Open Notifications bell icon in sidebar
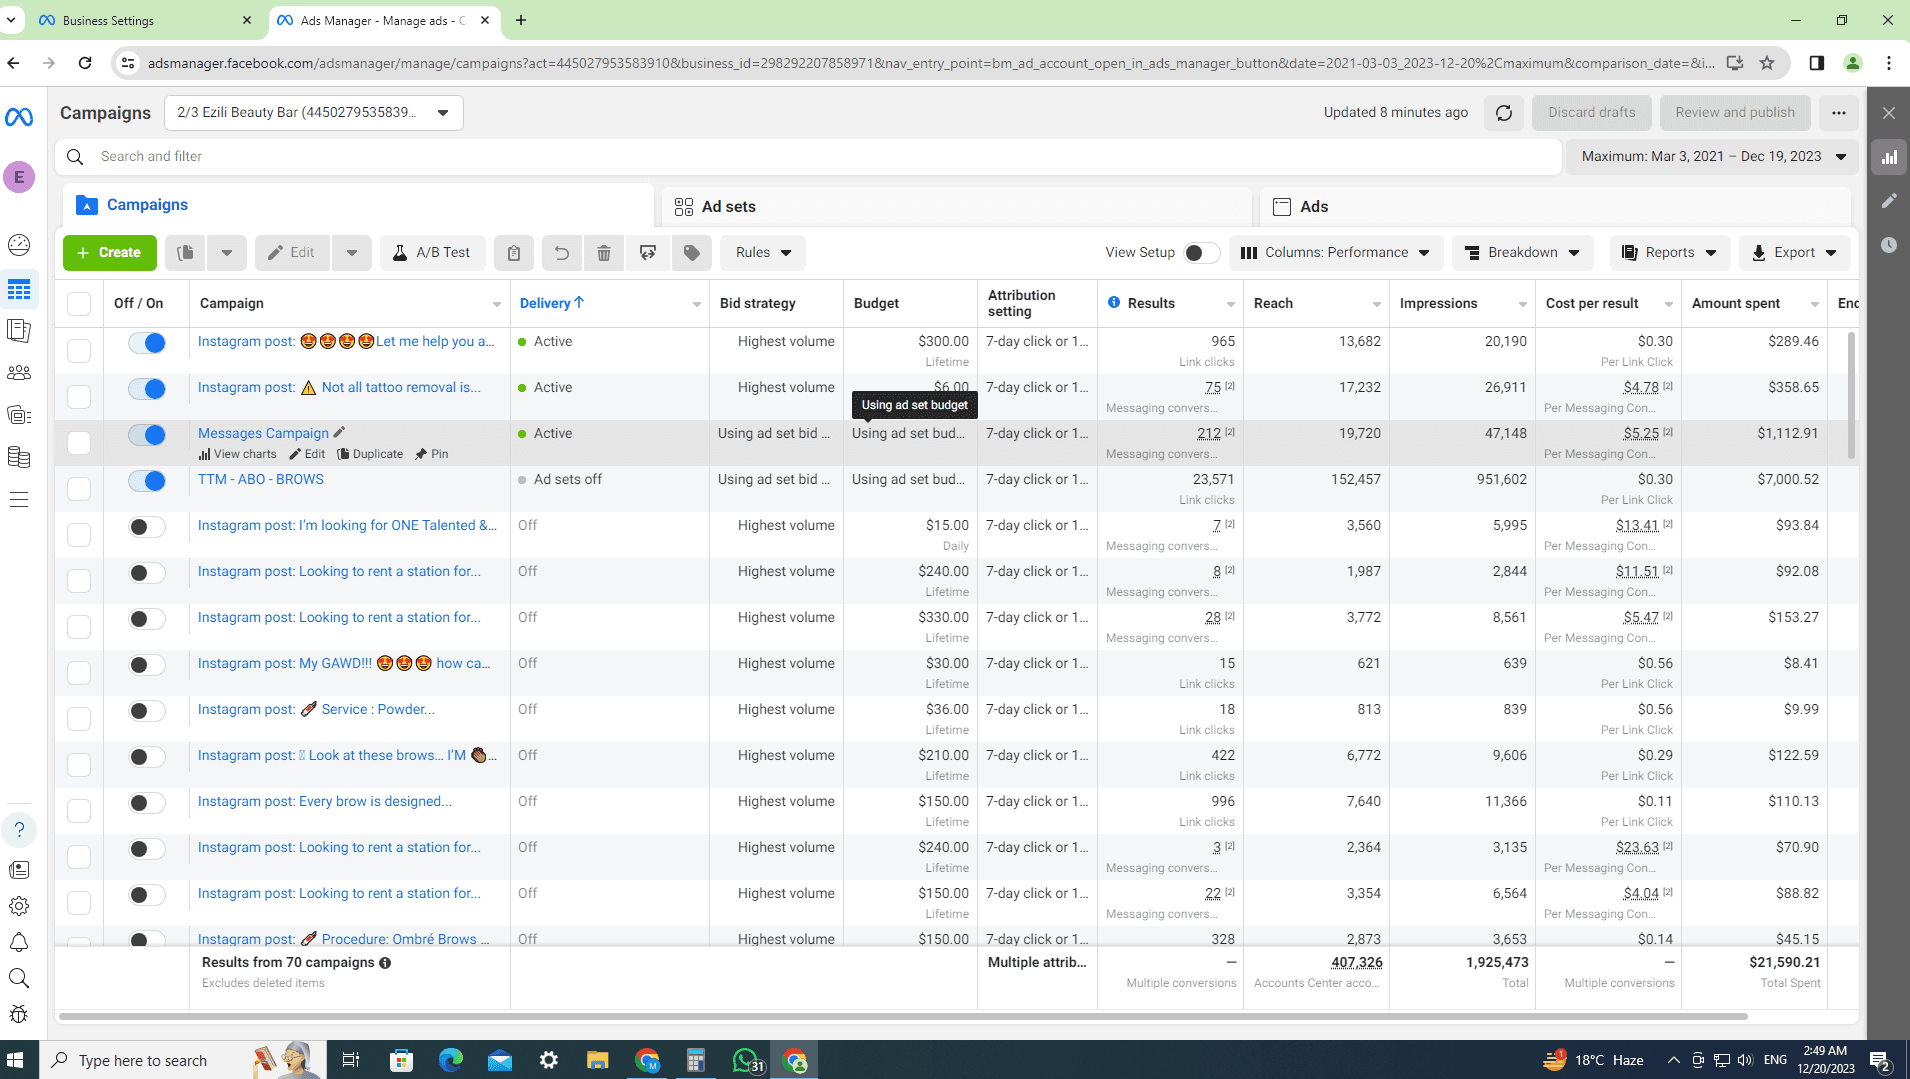Image resolution: width=1910 pixels, height=1079 pixels. [x=19, y=942]
